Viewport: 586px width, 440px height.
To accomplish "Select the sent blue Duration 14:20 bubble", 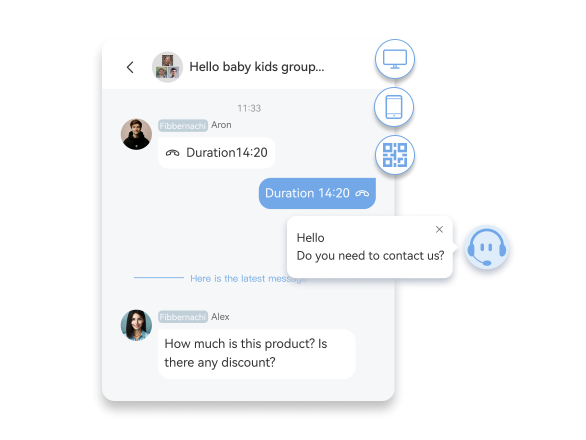I will click(317, 193).
